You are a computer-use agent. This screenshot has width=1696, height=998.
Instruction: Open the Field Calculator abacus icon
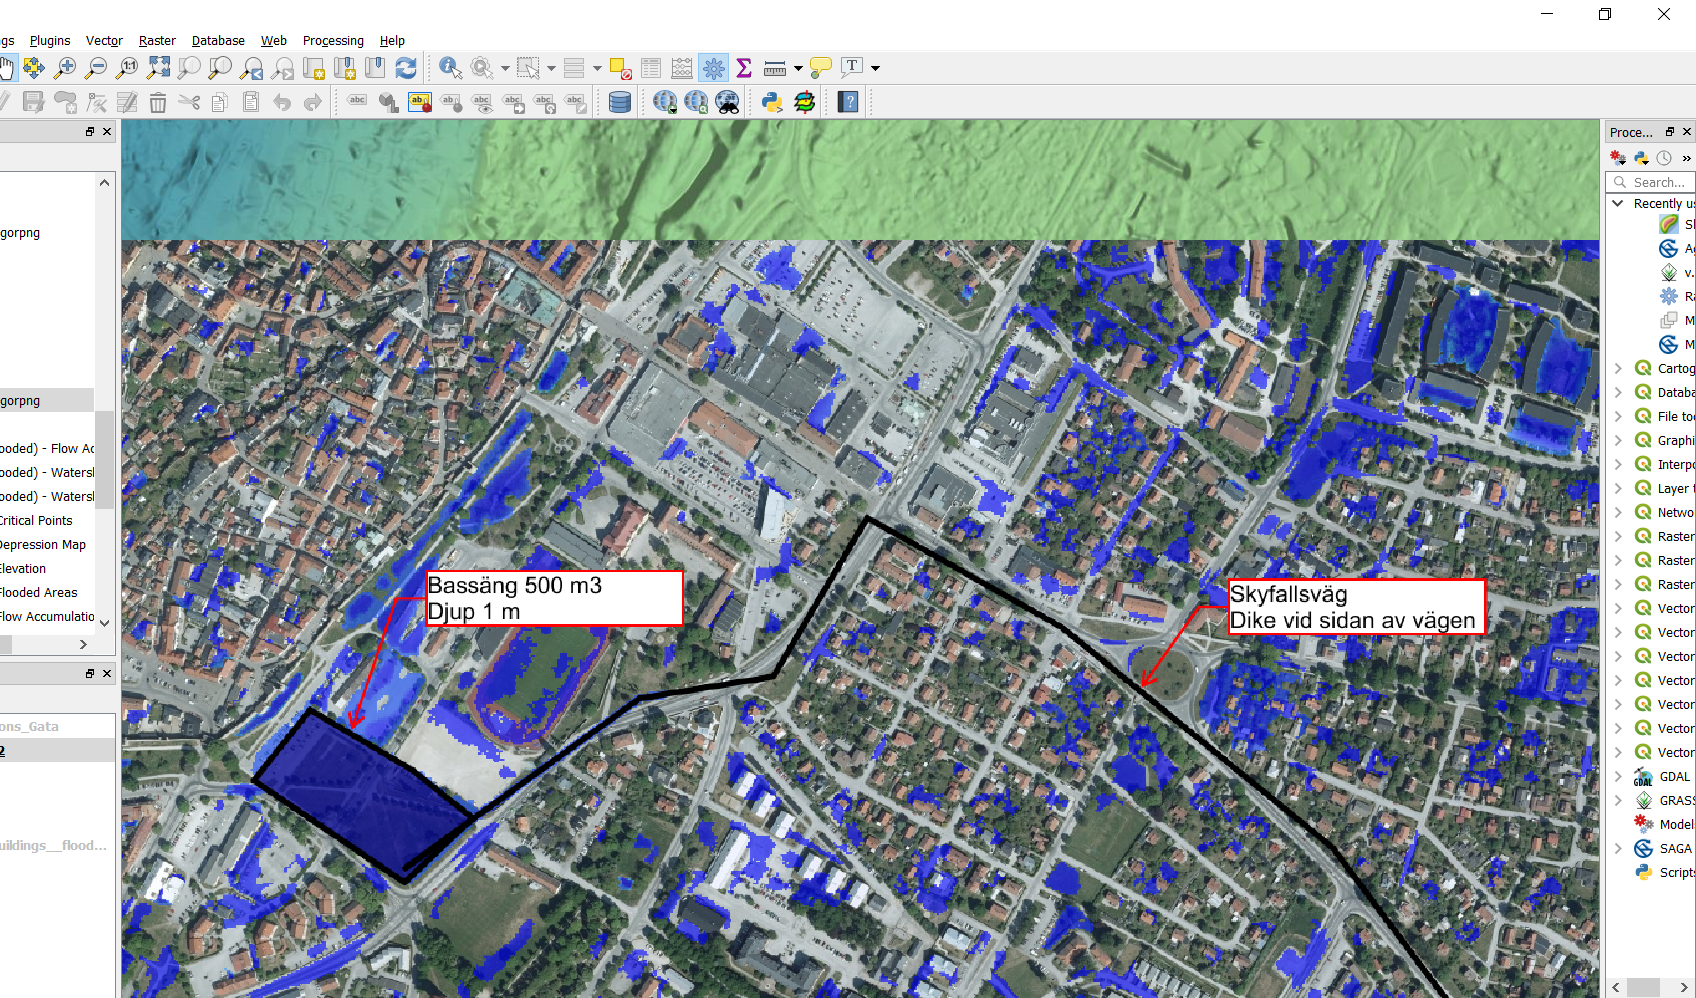[x=682, y=68]
